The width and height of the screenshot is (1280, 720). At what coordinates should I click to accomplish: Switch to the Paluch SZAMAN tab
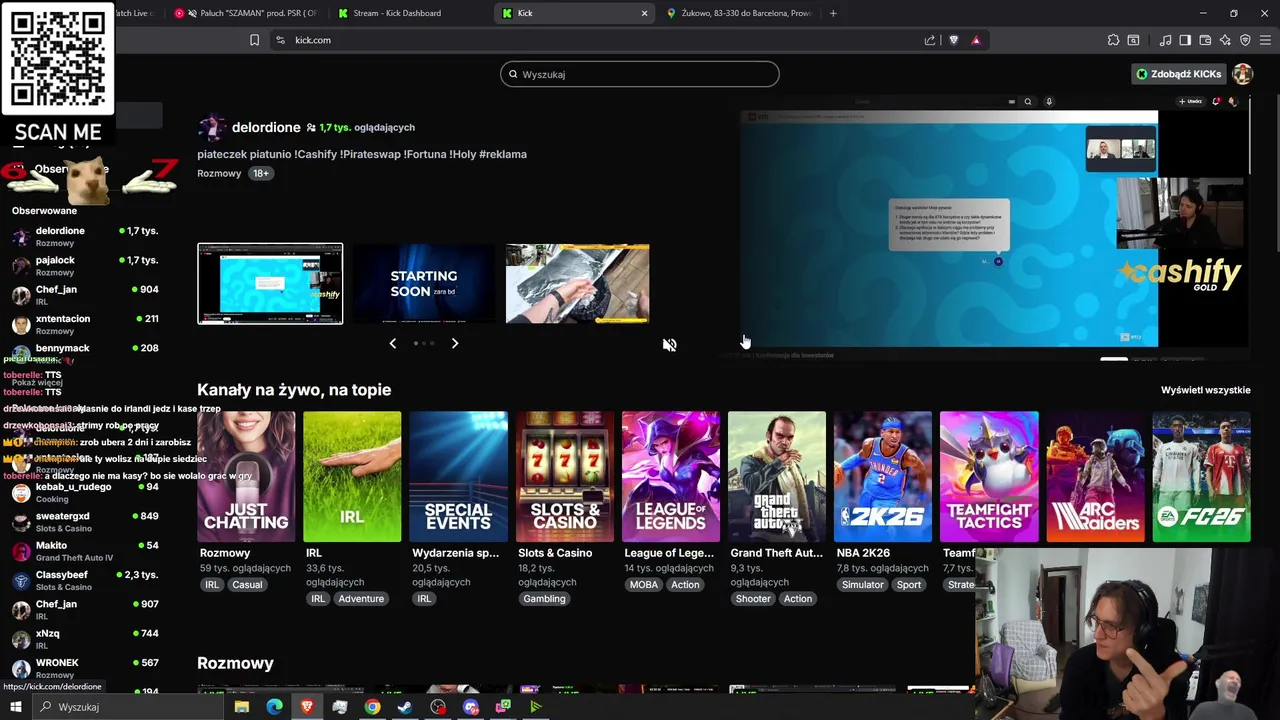pyautogui.click(x=245, y=13)
